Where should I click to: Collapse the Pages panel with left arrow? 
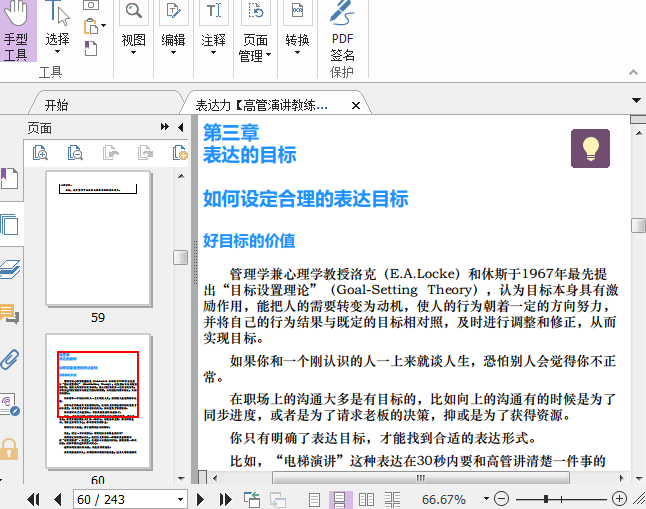point(180,127)
